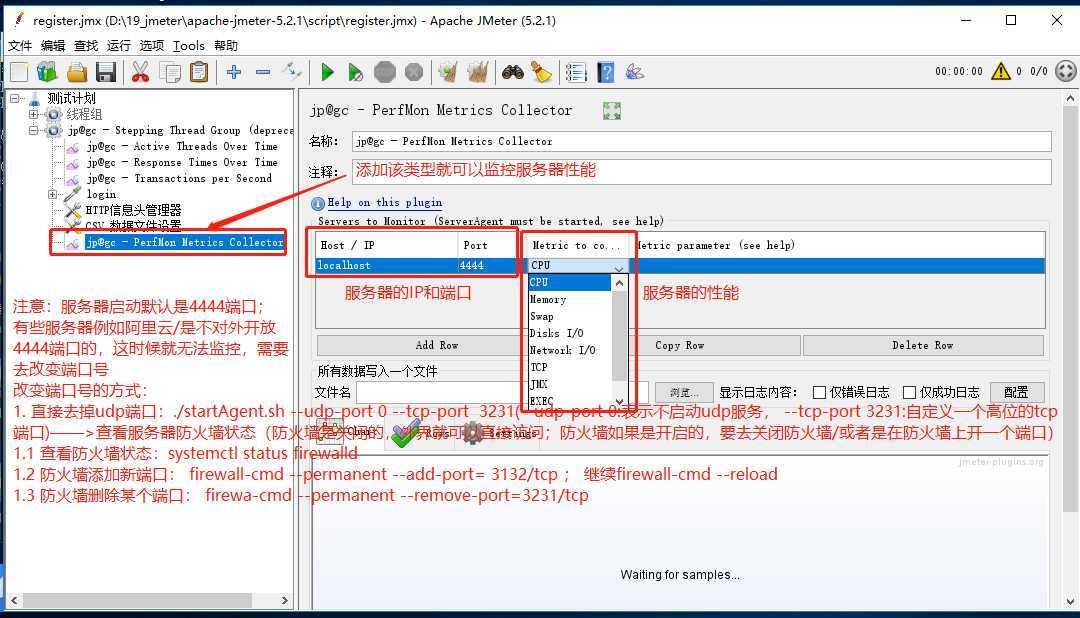1080x618 pixels.
Task: Click the Cut scissors icon
Action: click(x=141, y=72)
